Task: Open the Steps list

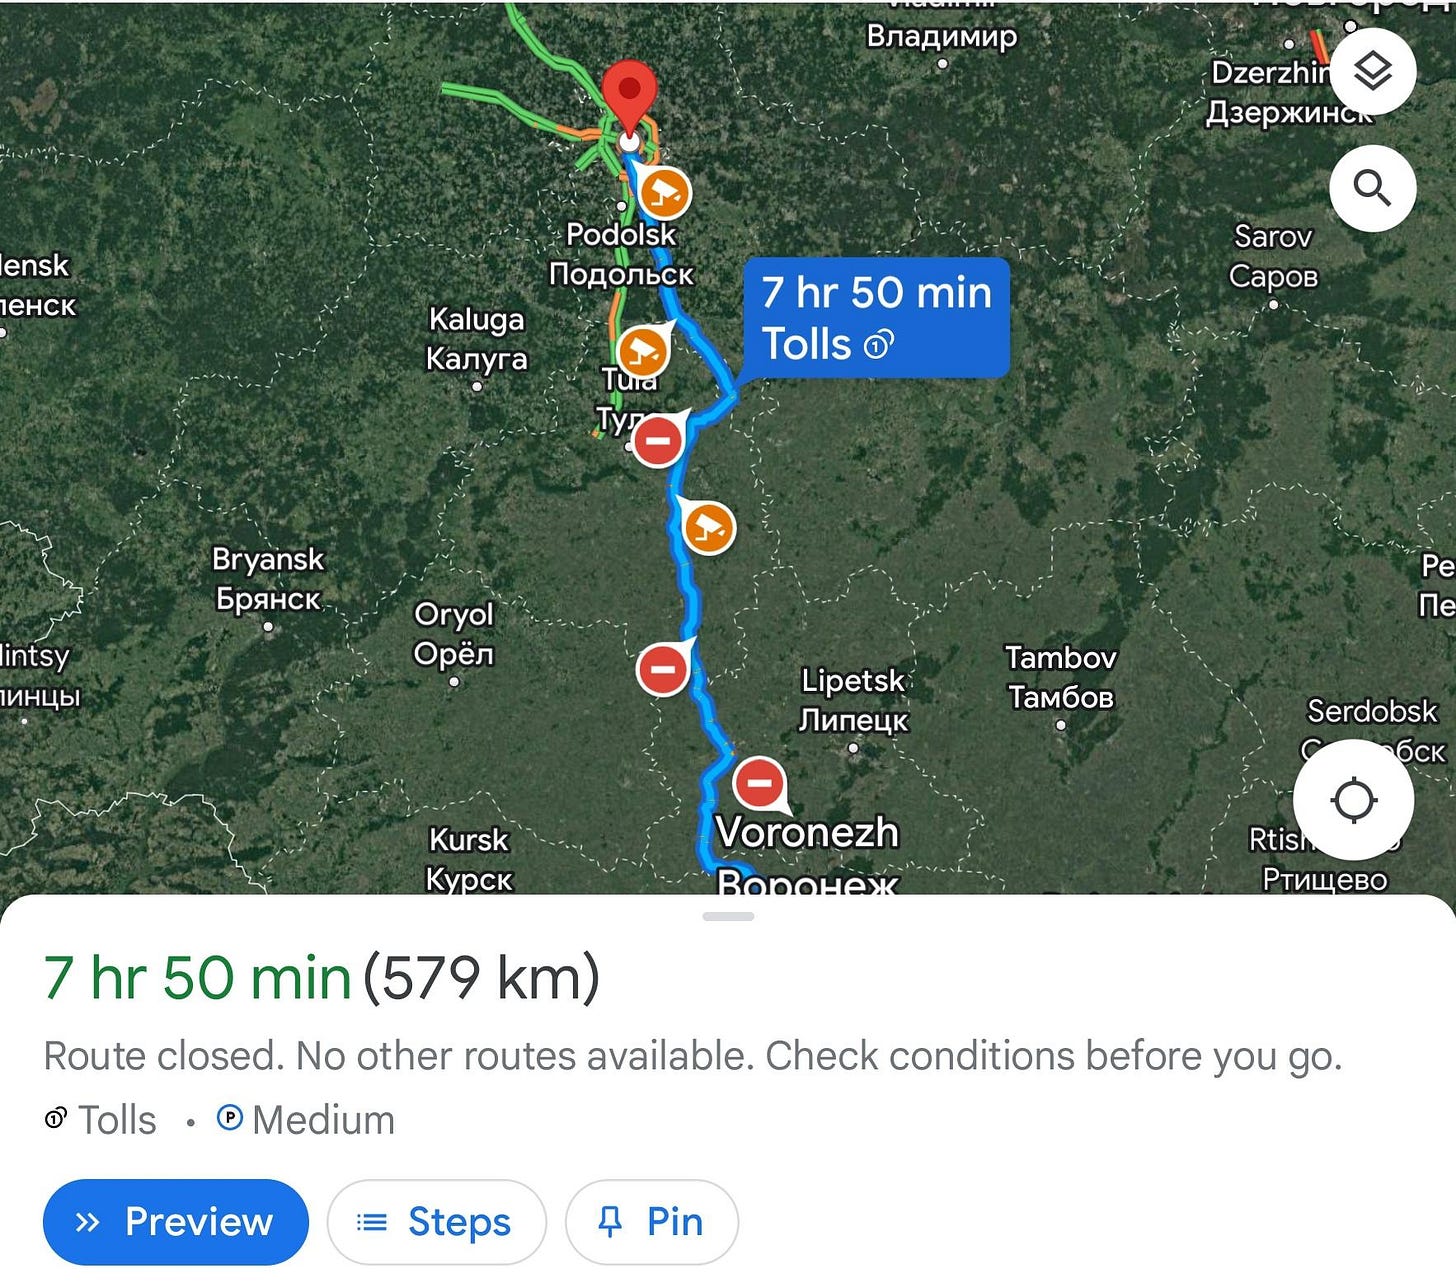Action: [x=437, y=1221]
